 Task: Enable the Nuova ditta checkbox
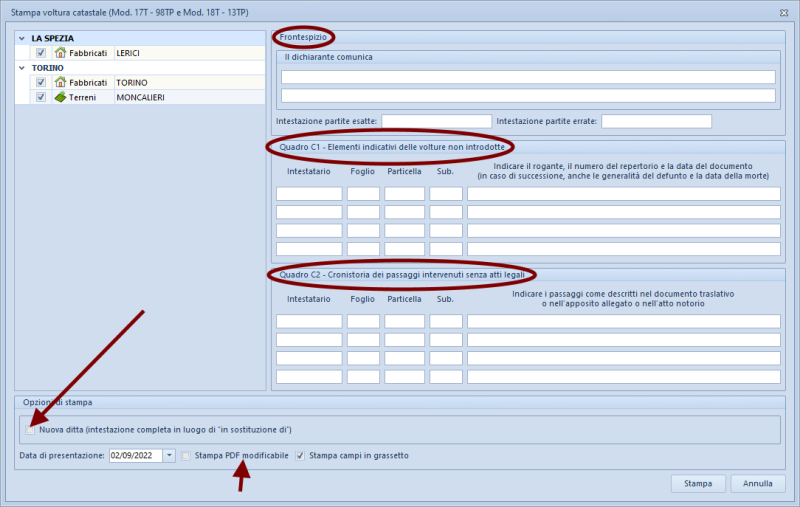tap(30, 430)
